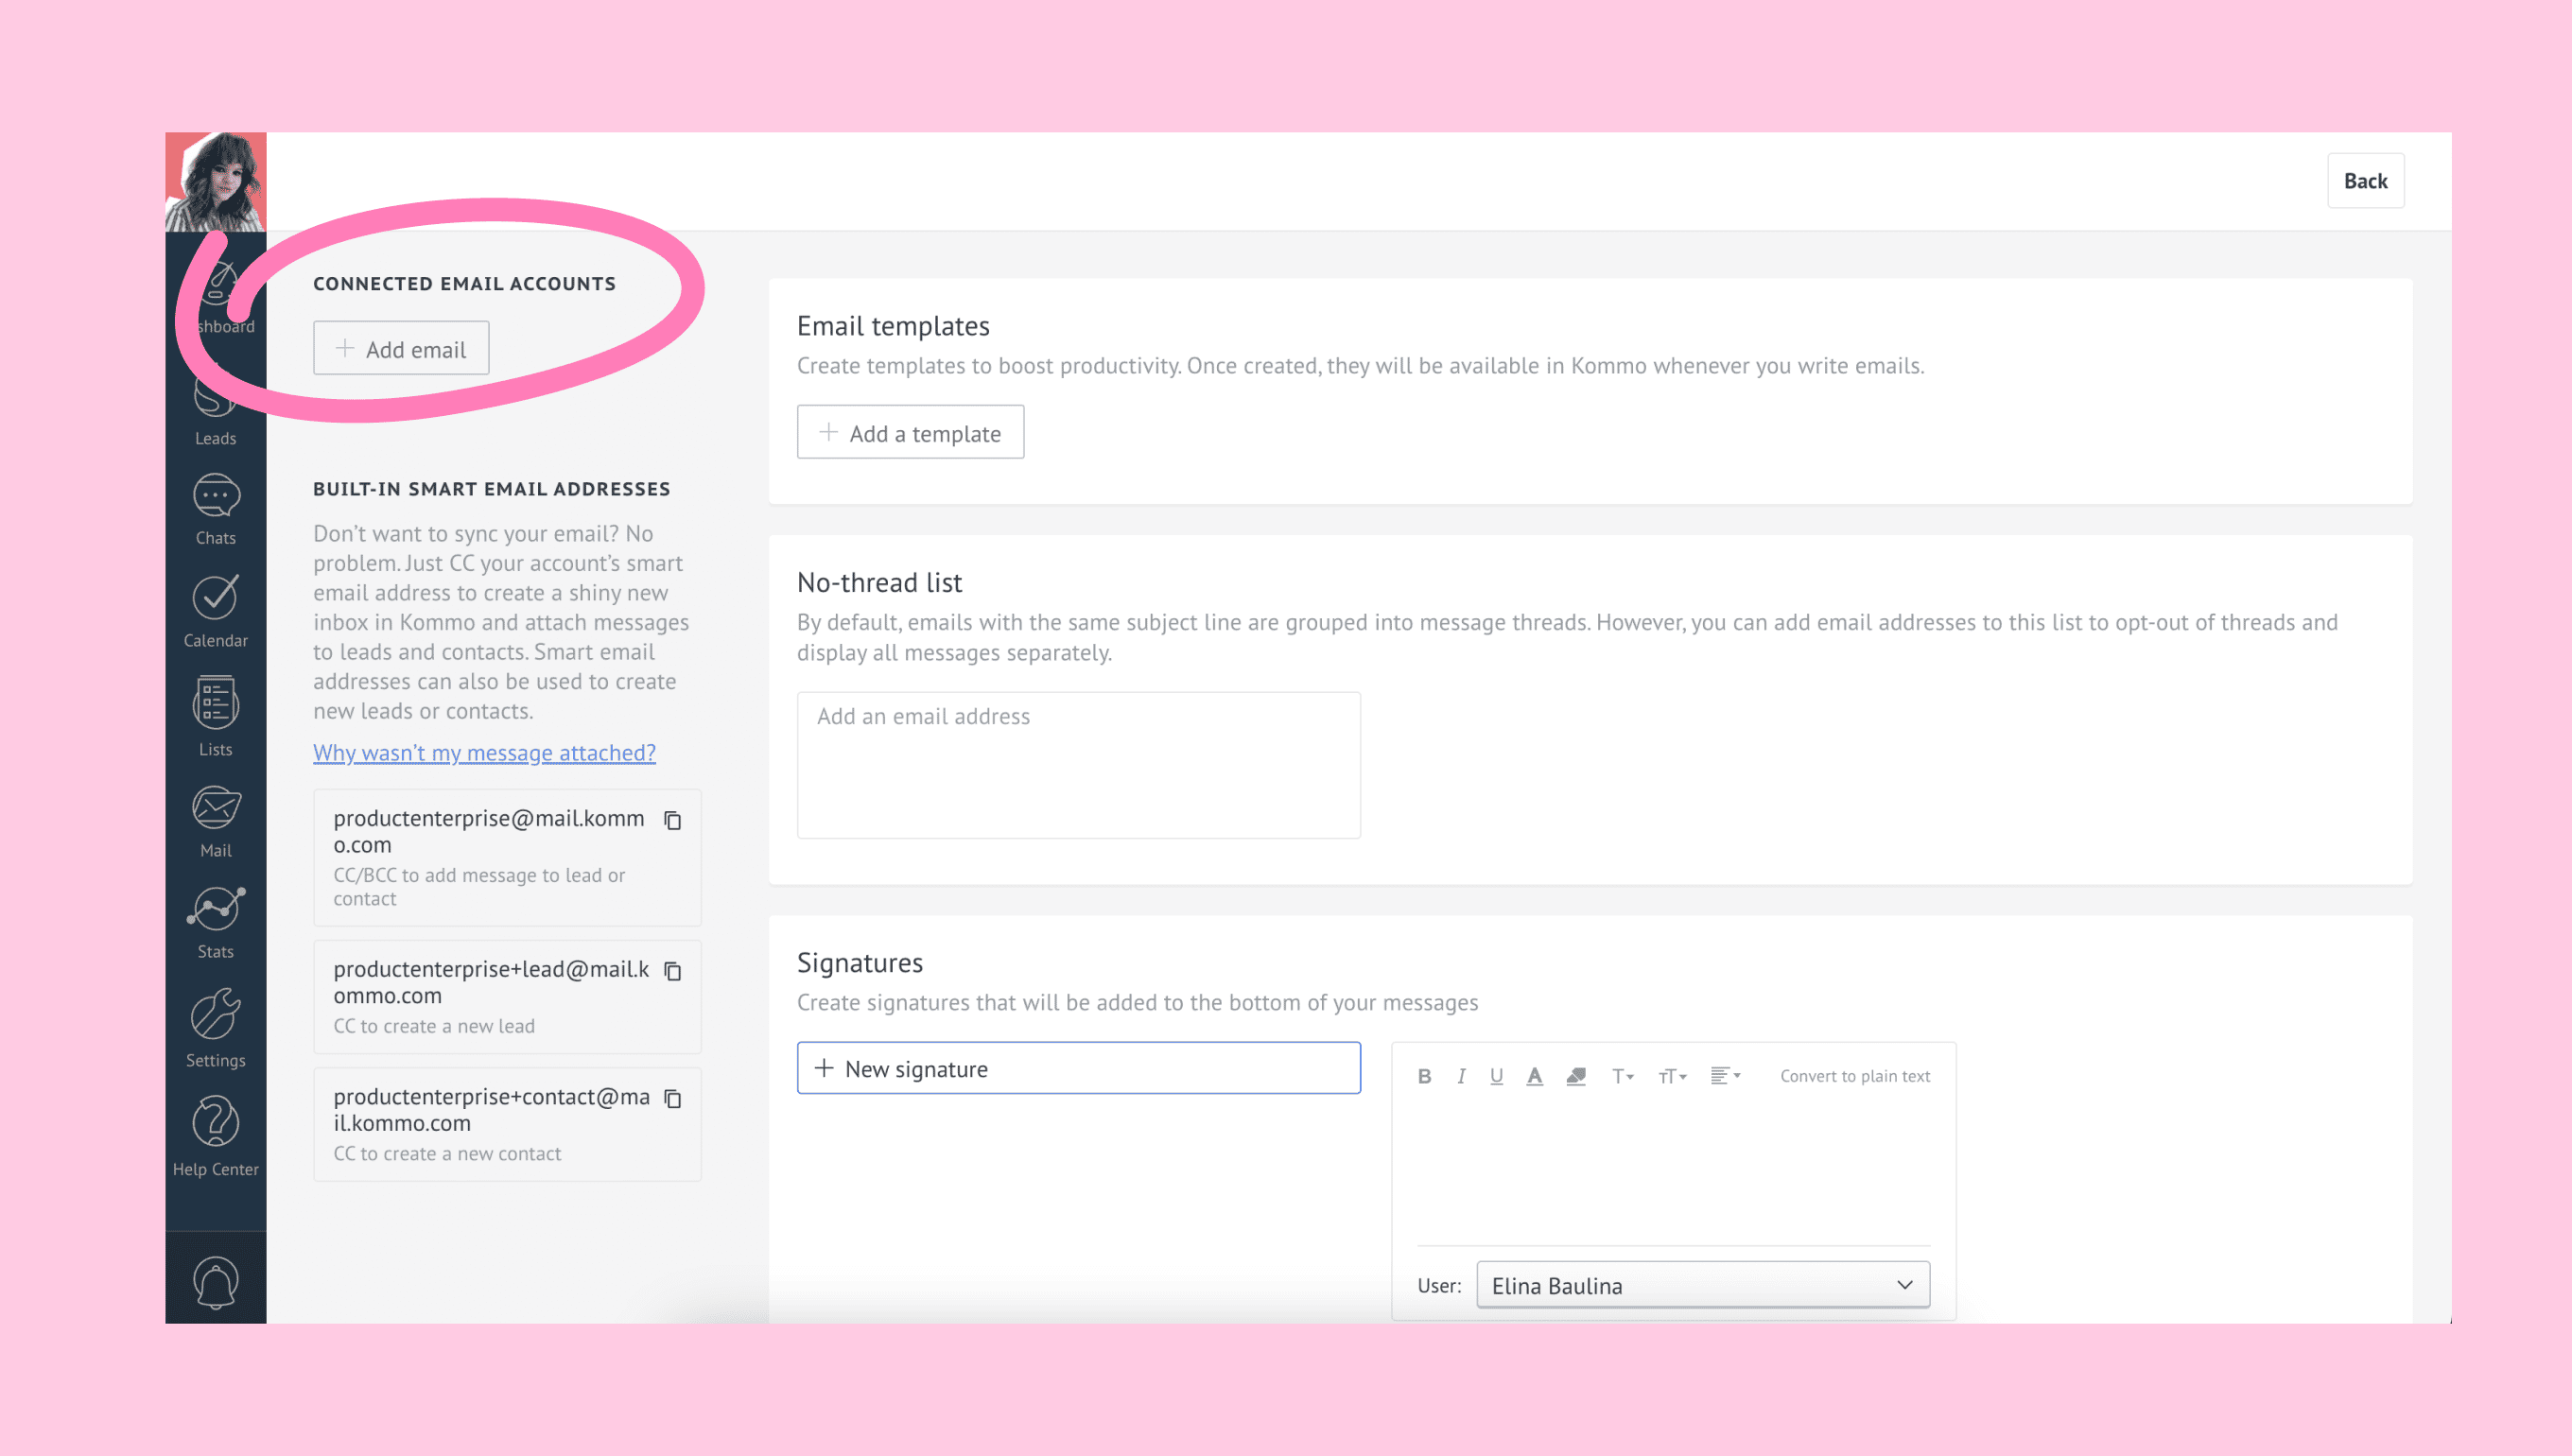Open Settings from the sidebar
The width and height of the screenshot is (2572, 1456).
pyautogui.click(x=215, y=1028)
